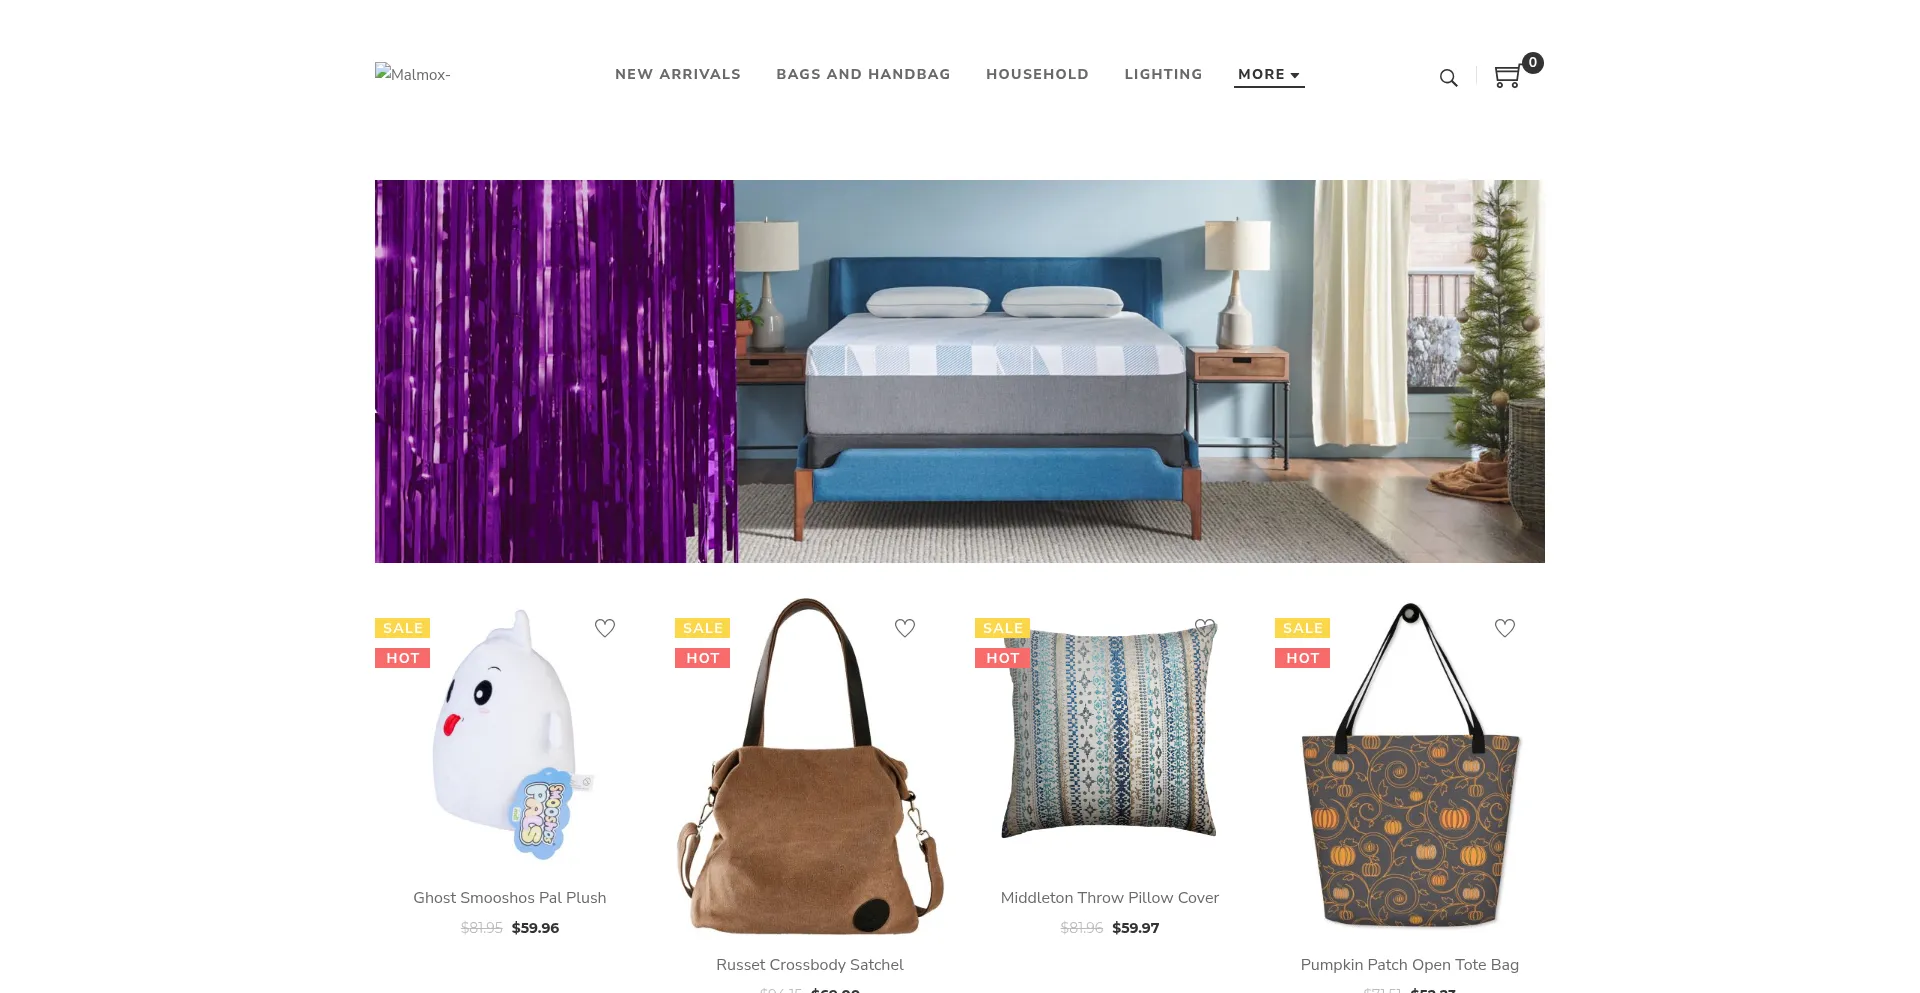Click the cart item count badge
Viewport: 1920px width, 993px height.
tap(1532, 63)
